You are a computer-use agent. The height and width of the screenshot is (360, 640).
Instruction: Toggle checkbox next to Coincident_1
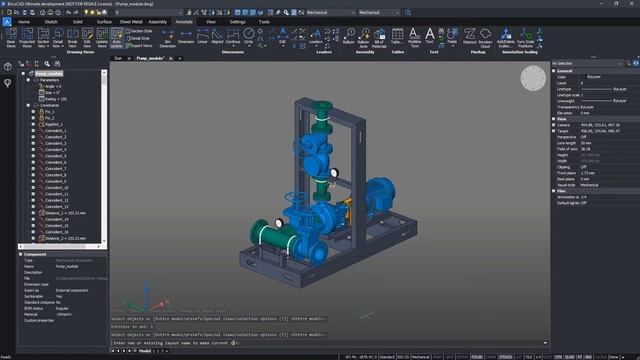point(33,131)
